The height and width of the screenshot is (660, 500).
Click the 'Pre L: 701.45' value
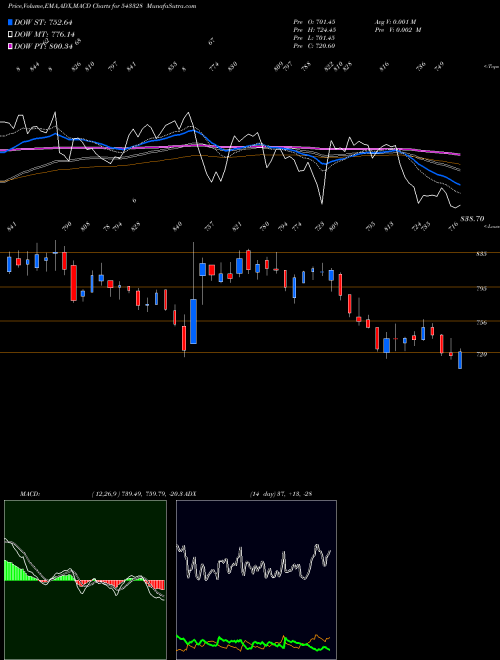[x=314, y=38]
